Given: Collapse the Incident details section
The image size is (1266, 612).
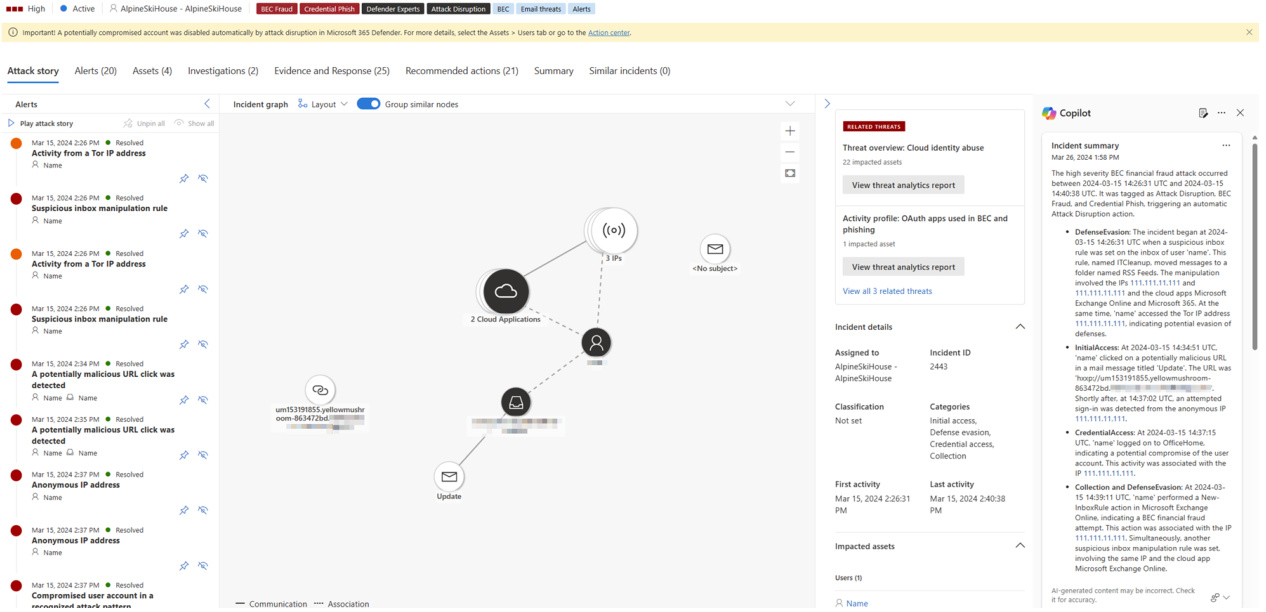Looking at the screenshot, I should tap(1020, 327).
